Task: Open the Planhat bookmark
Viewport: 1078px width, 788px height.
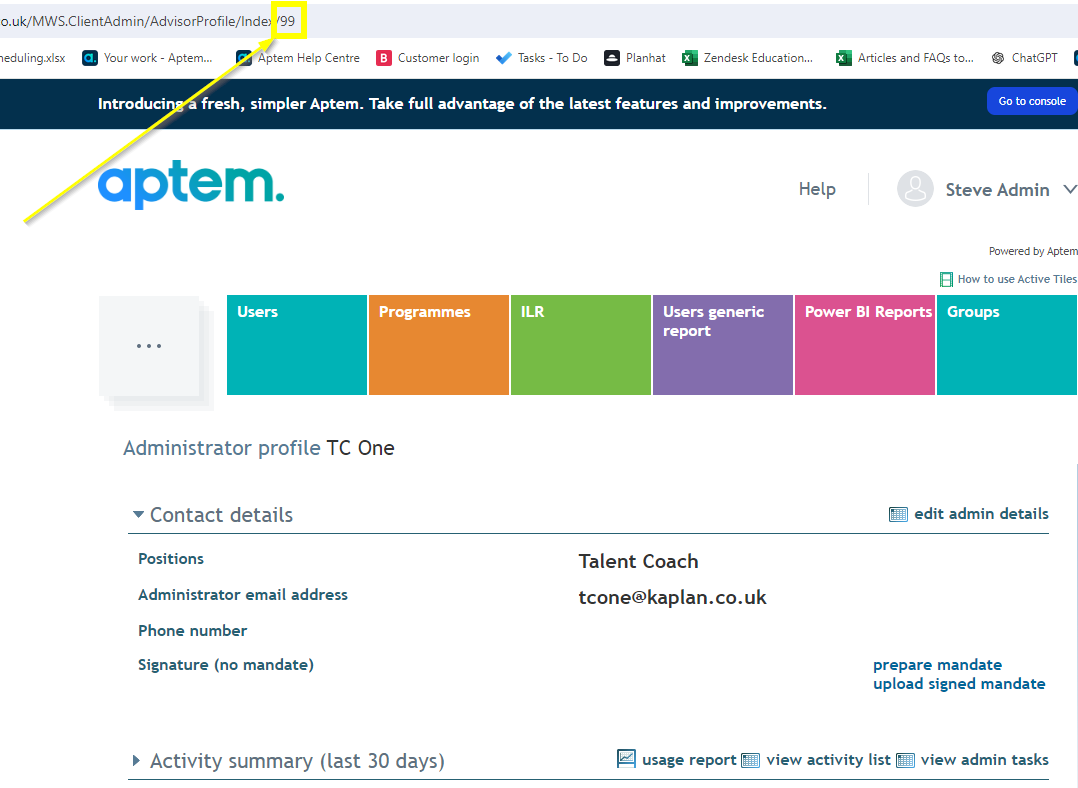Action: click(635, 58)
